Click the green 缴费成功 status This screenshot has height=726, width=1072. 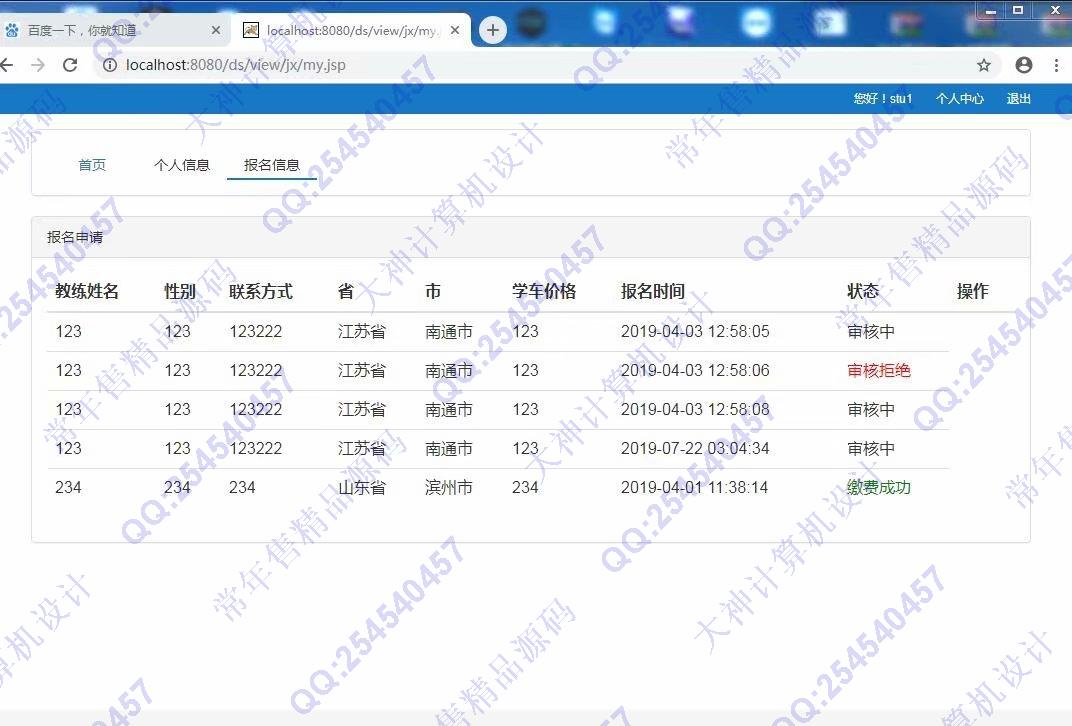(x=879, y=487)
